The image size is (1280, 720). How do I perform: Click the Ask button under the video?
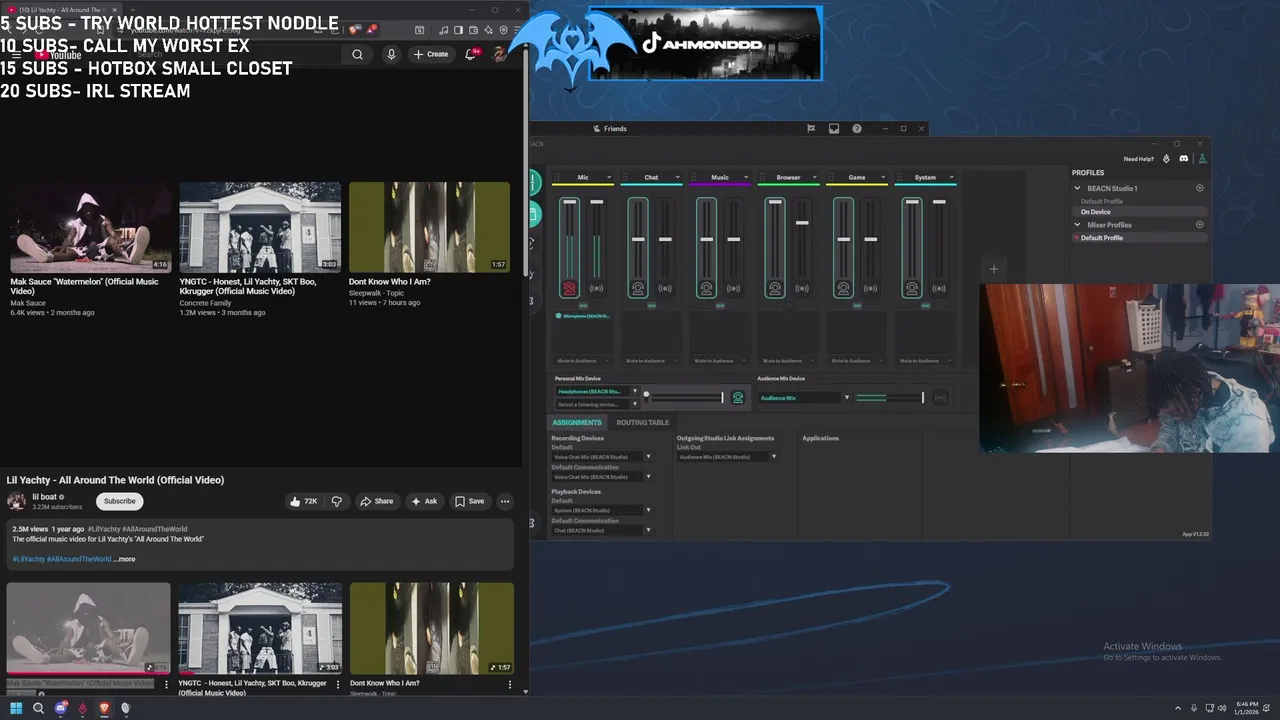pyautogui.click(x=424, y=501)
